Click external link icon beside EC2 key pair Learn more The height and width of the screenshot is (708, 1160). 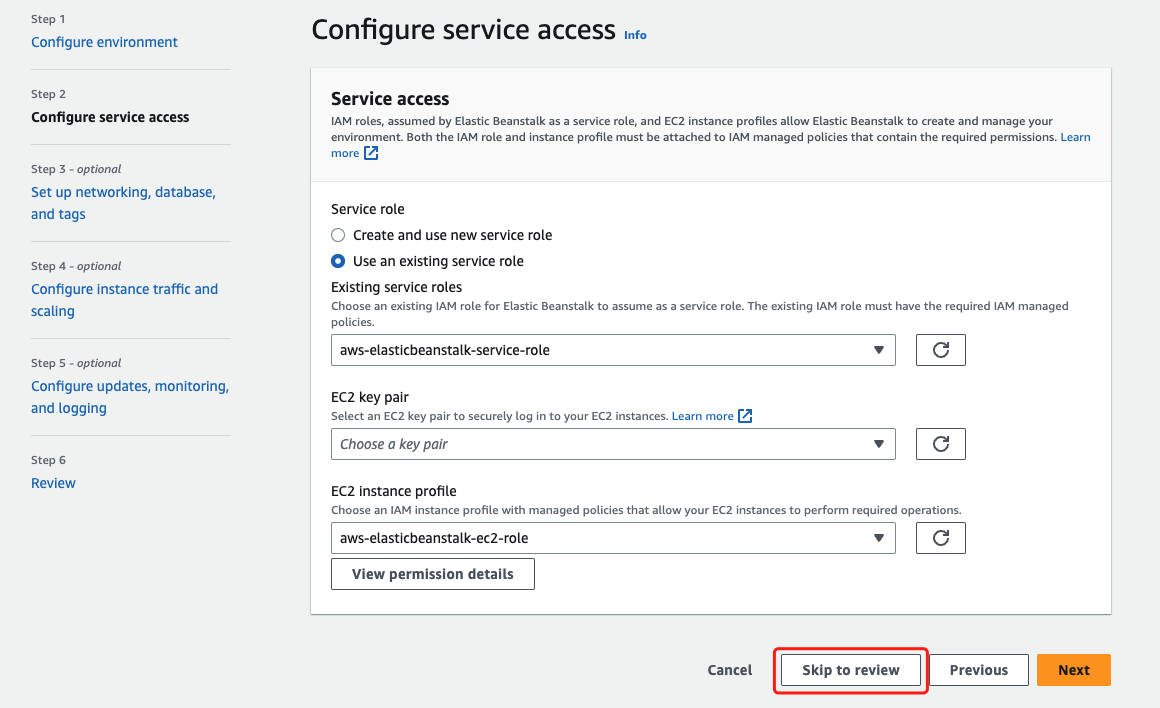coord(745,416)
